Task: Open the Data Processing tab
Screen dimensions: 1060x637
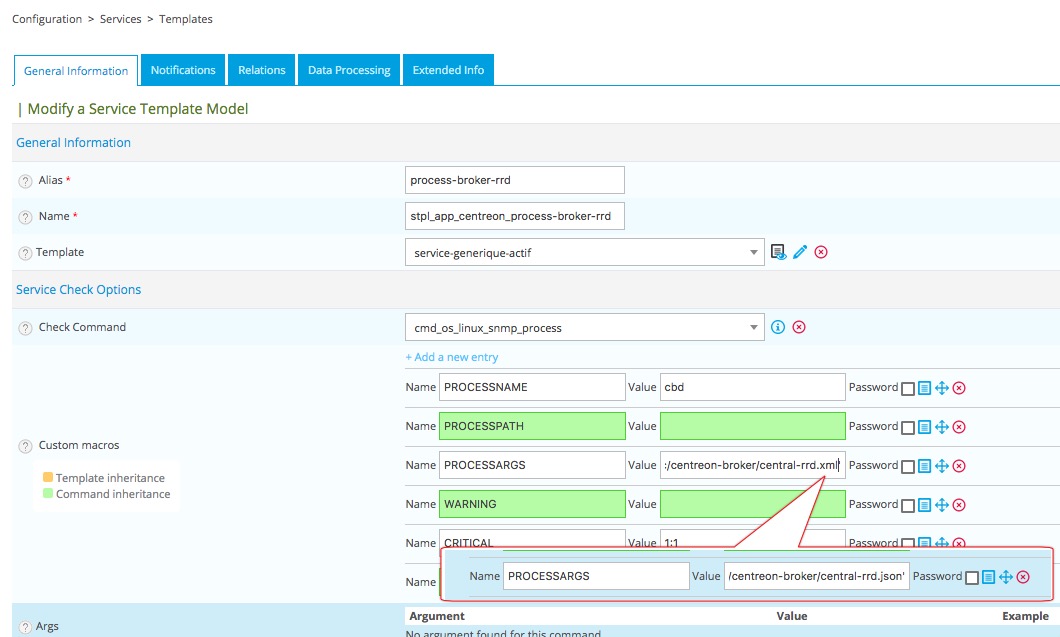Action: [x=349, y=70]
